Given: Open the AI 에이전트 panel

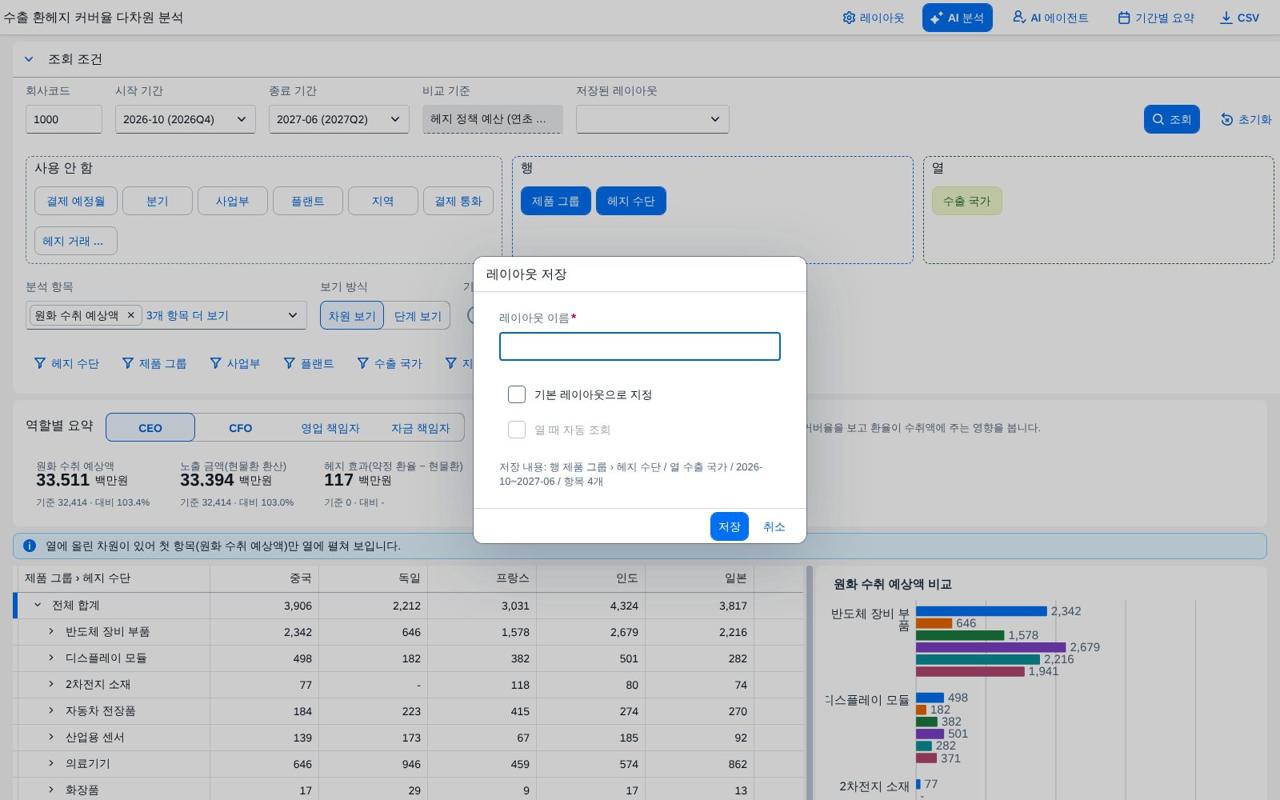Looking at the screenshot, I should pos(1050,18).
